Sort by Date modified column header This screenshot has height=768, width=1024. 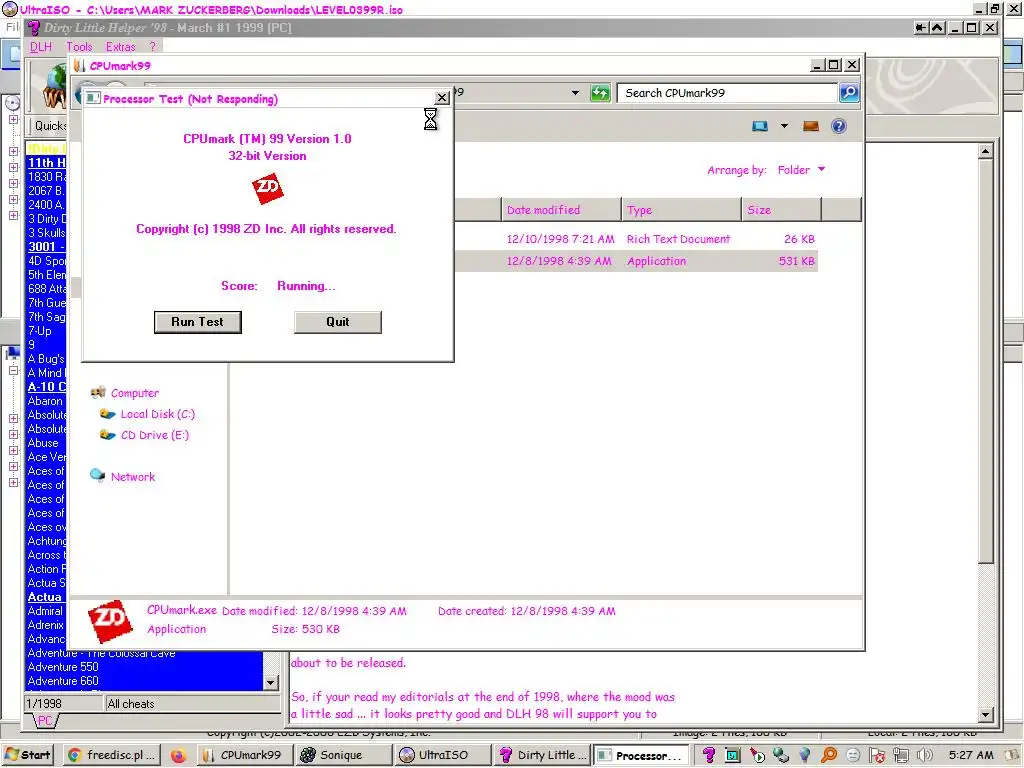[x=561, y=210]
